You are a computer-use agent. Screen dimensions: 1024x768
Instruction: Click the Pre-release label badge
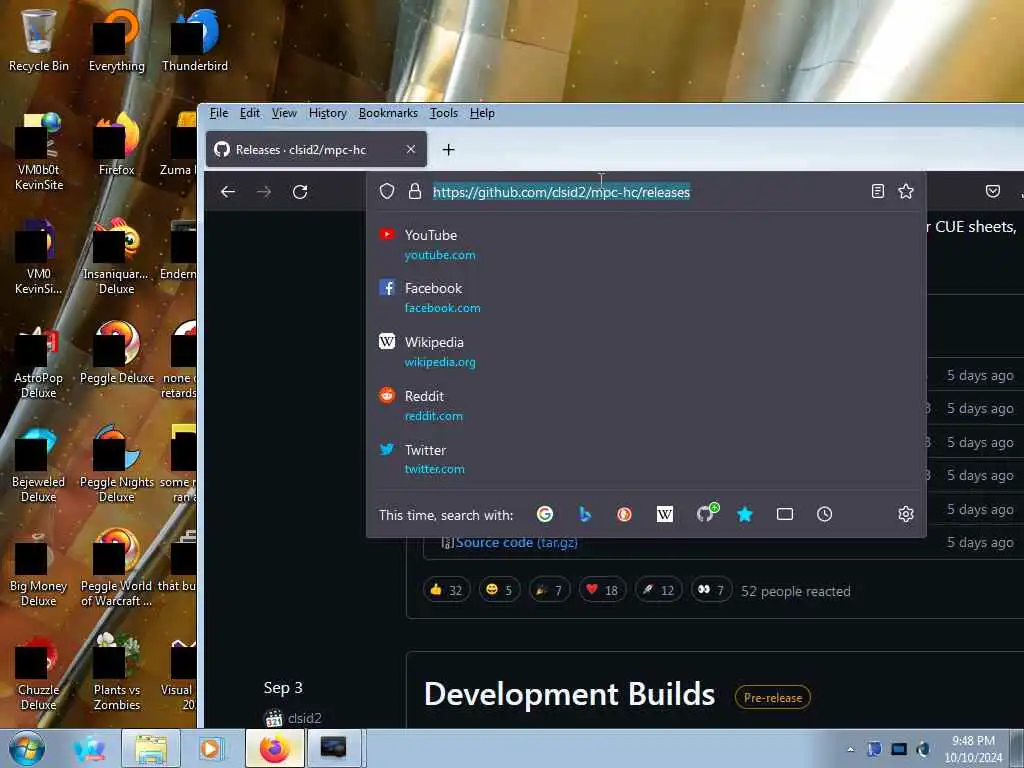773,697
